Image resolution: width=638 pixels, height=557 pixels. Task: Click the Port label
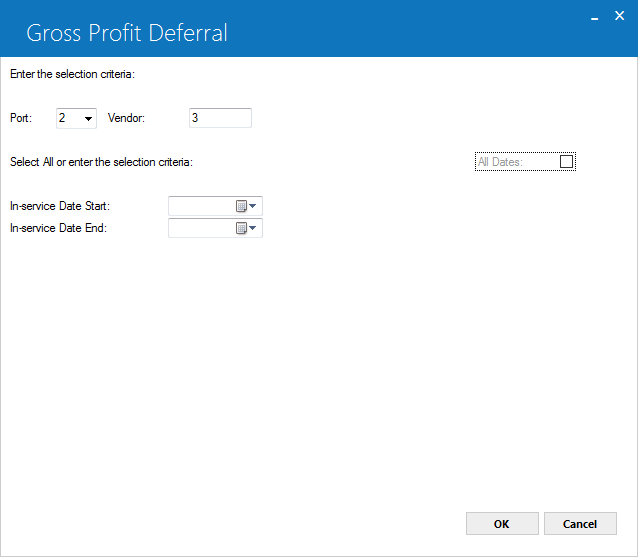pyautogui.click(x=21, y=118)
